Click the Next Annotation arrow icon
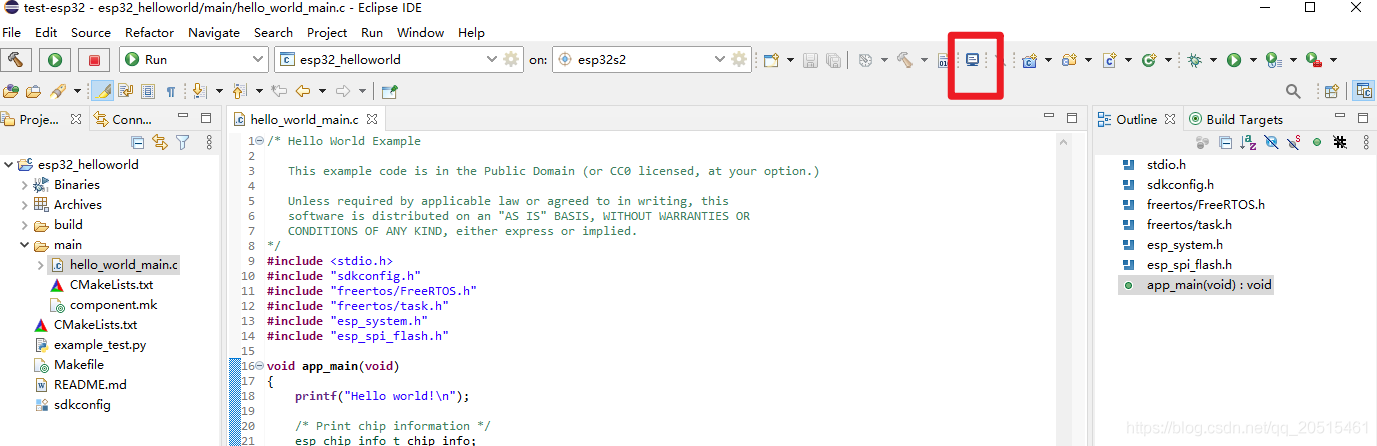 198,91
